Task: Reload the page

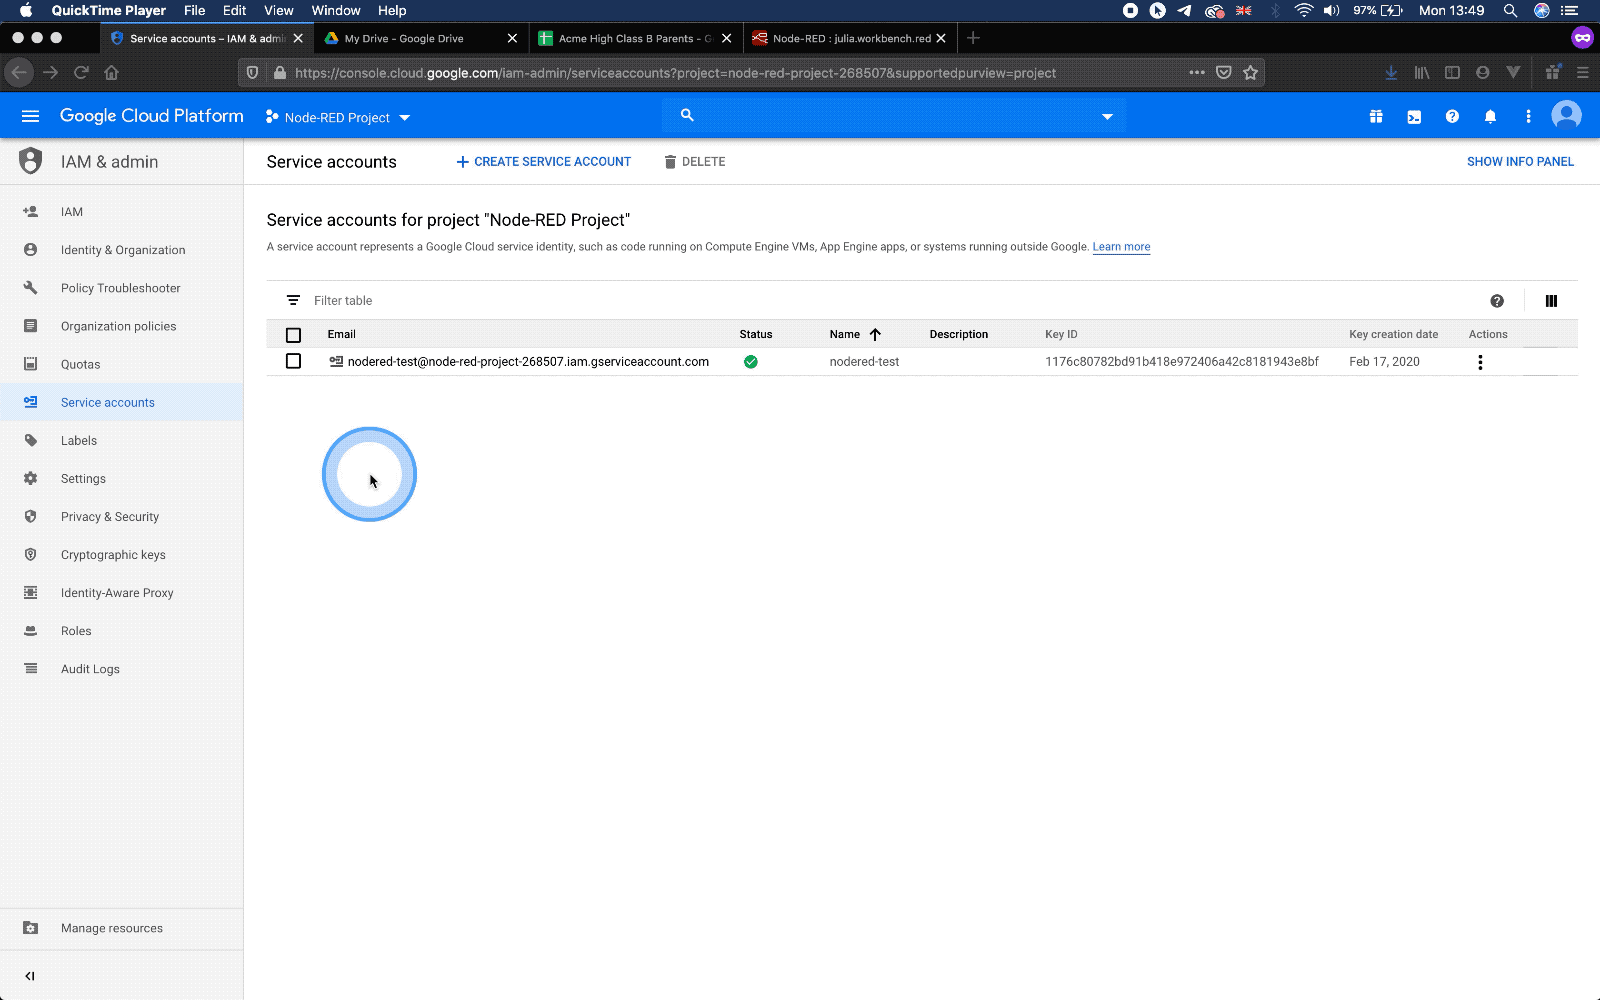Action: pyautogui.click(x=81, y=72)
